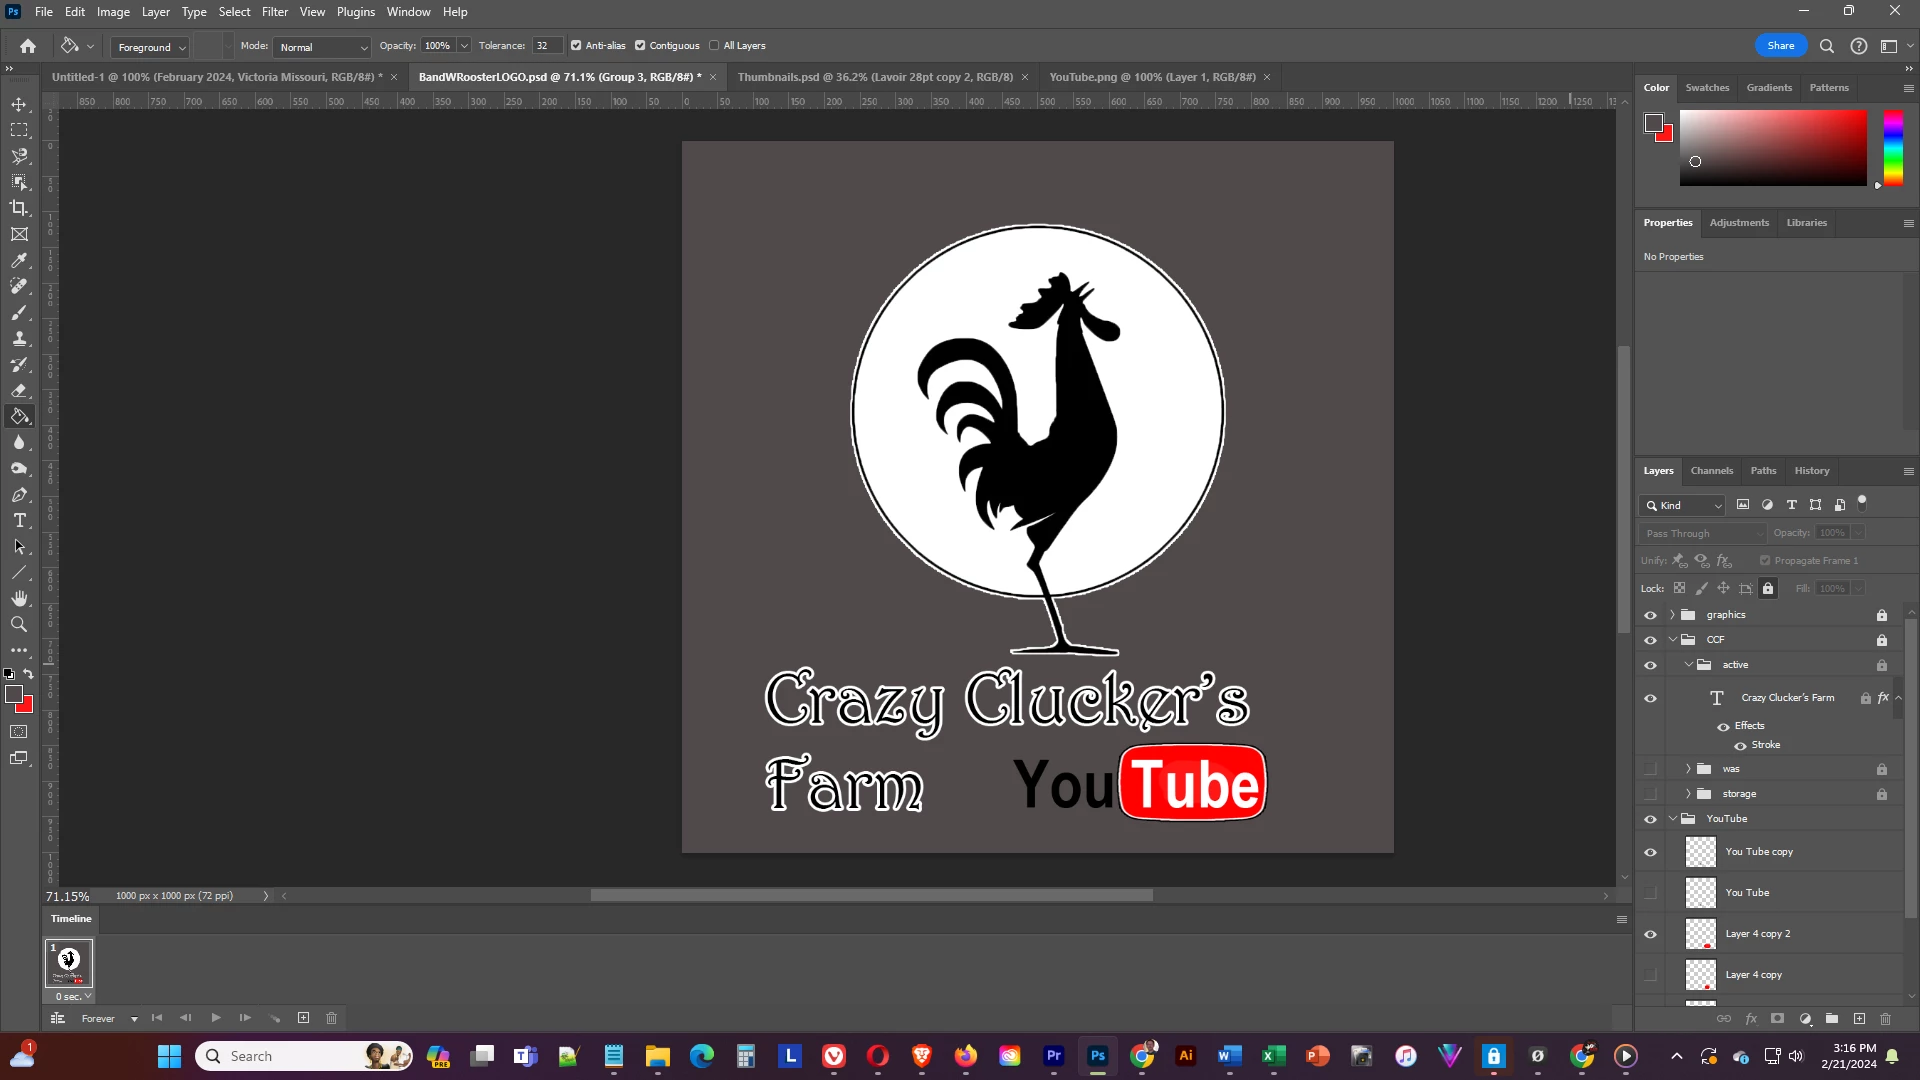Enable the All Layers checkbox
1920x1080 pixels.
pos(714,46)
